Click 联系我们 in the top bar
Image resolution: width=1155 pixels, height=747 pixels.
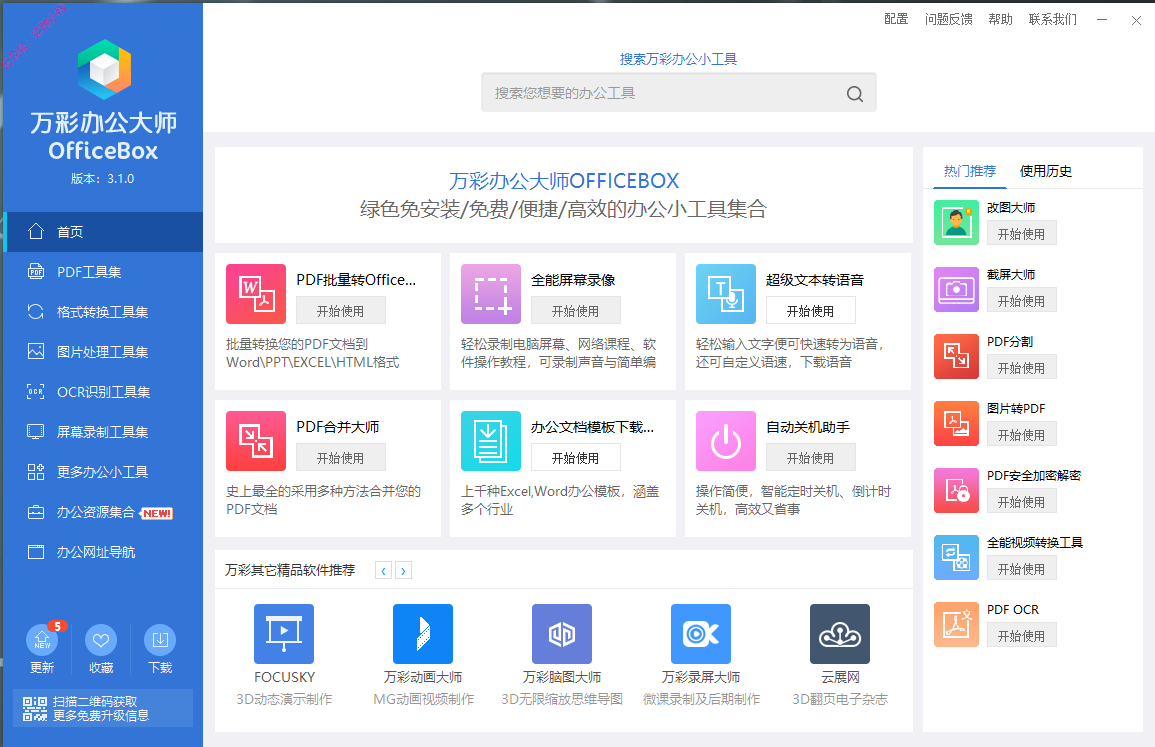point(1053,19)
